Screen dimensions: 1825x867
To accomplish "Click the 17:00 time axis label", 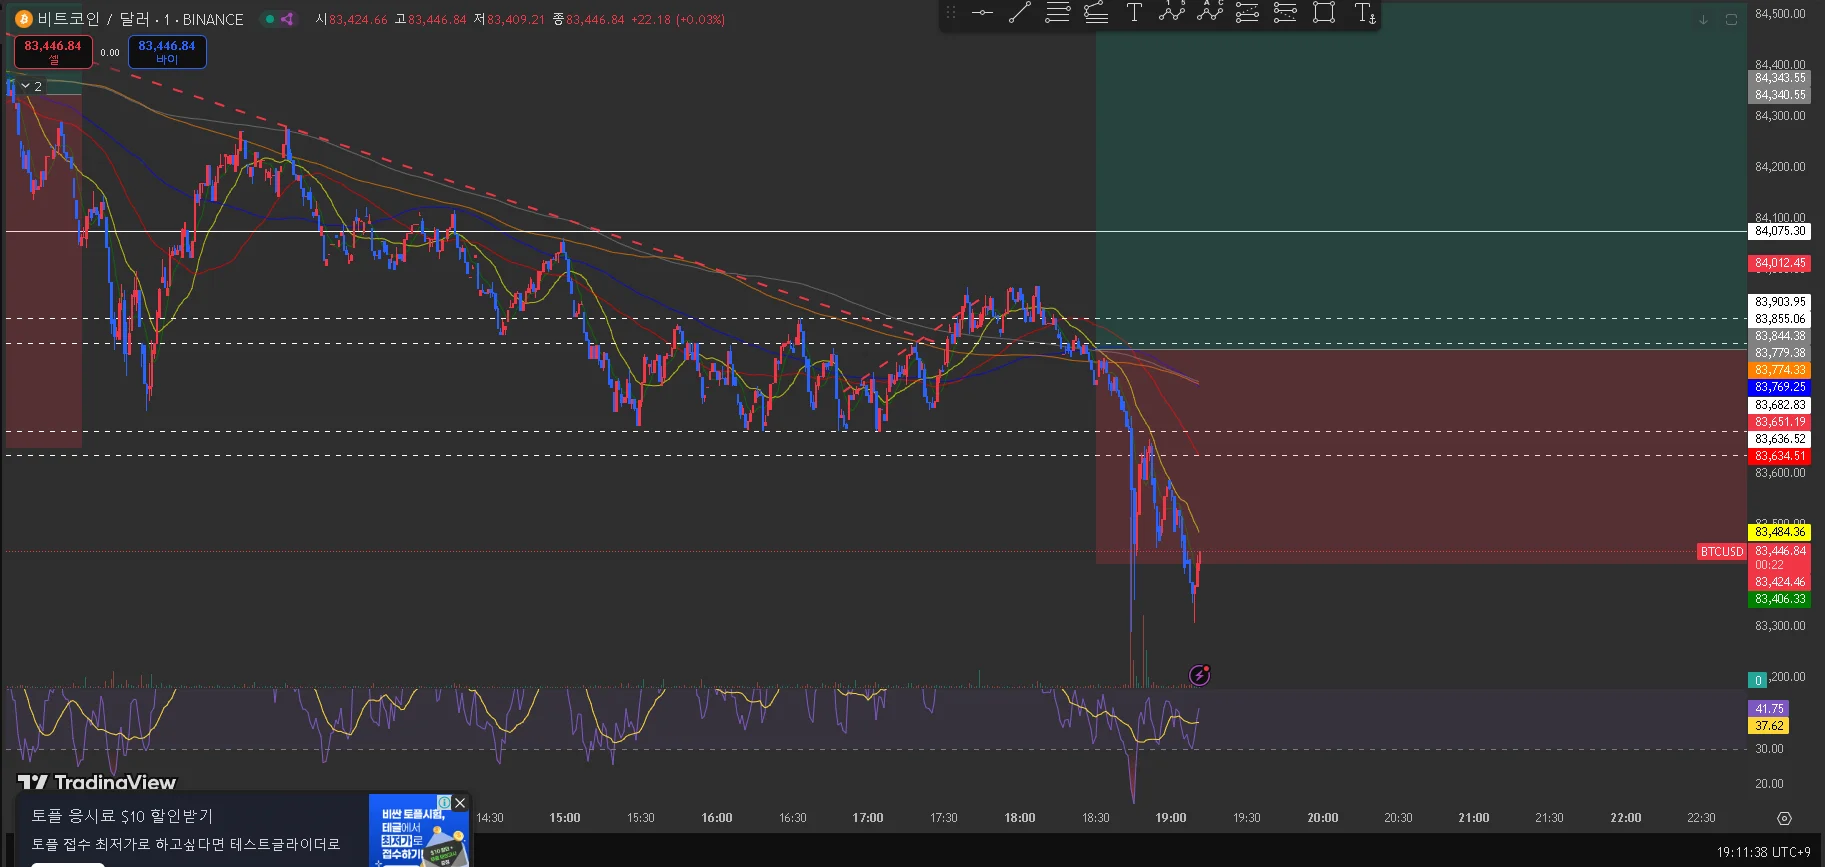I will pos(868,818).
